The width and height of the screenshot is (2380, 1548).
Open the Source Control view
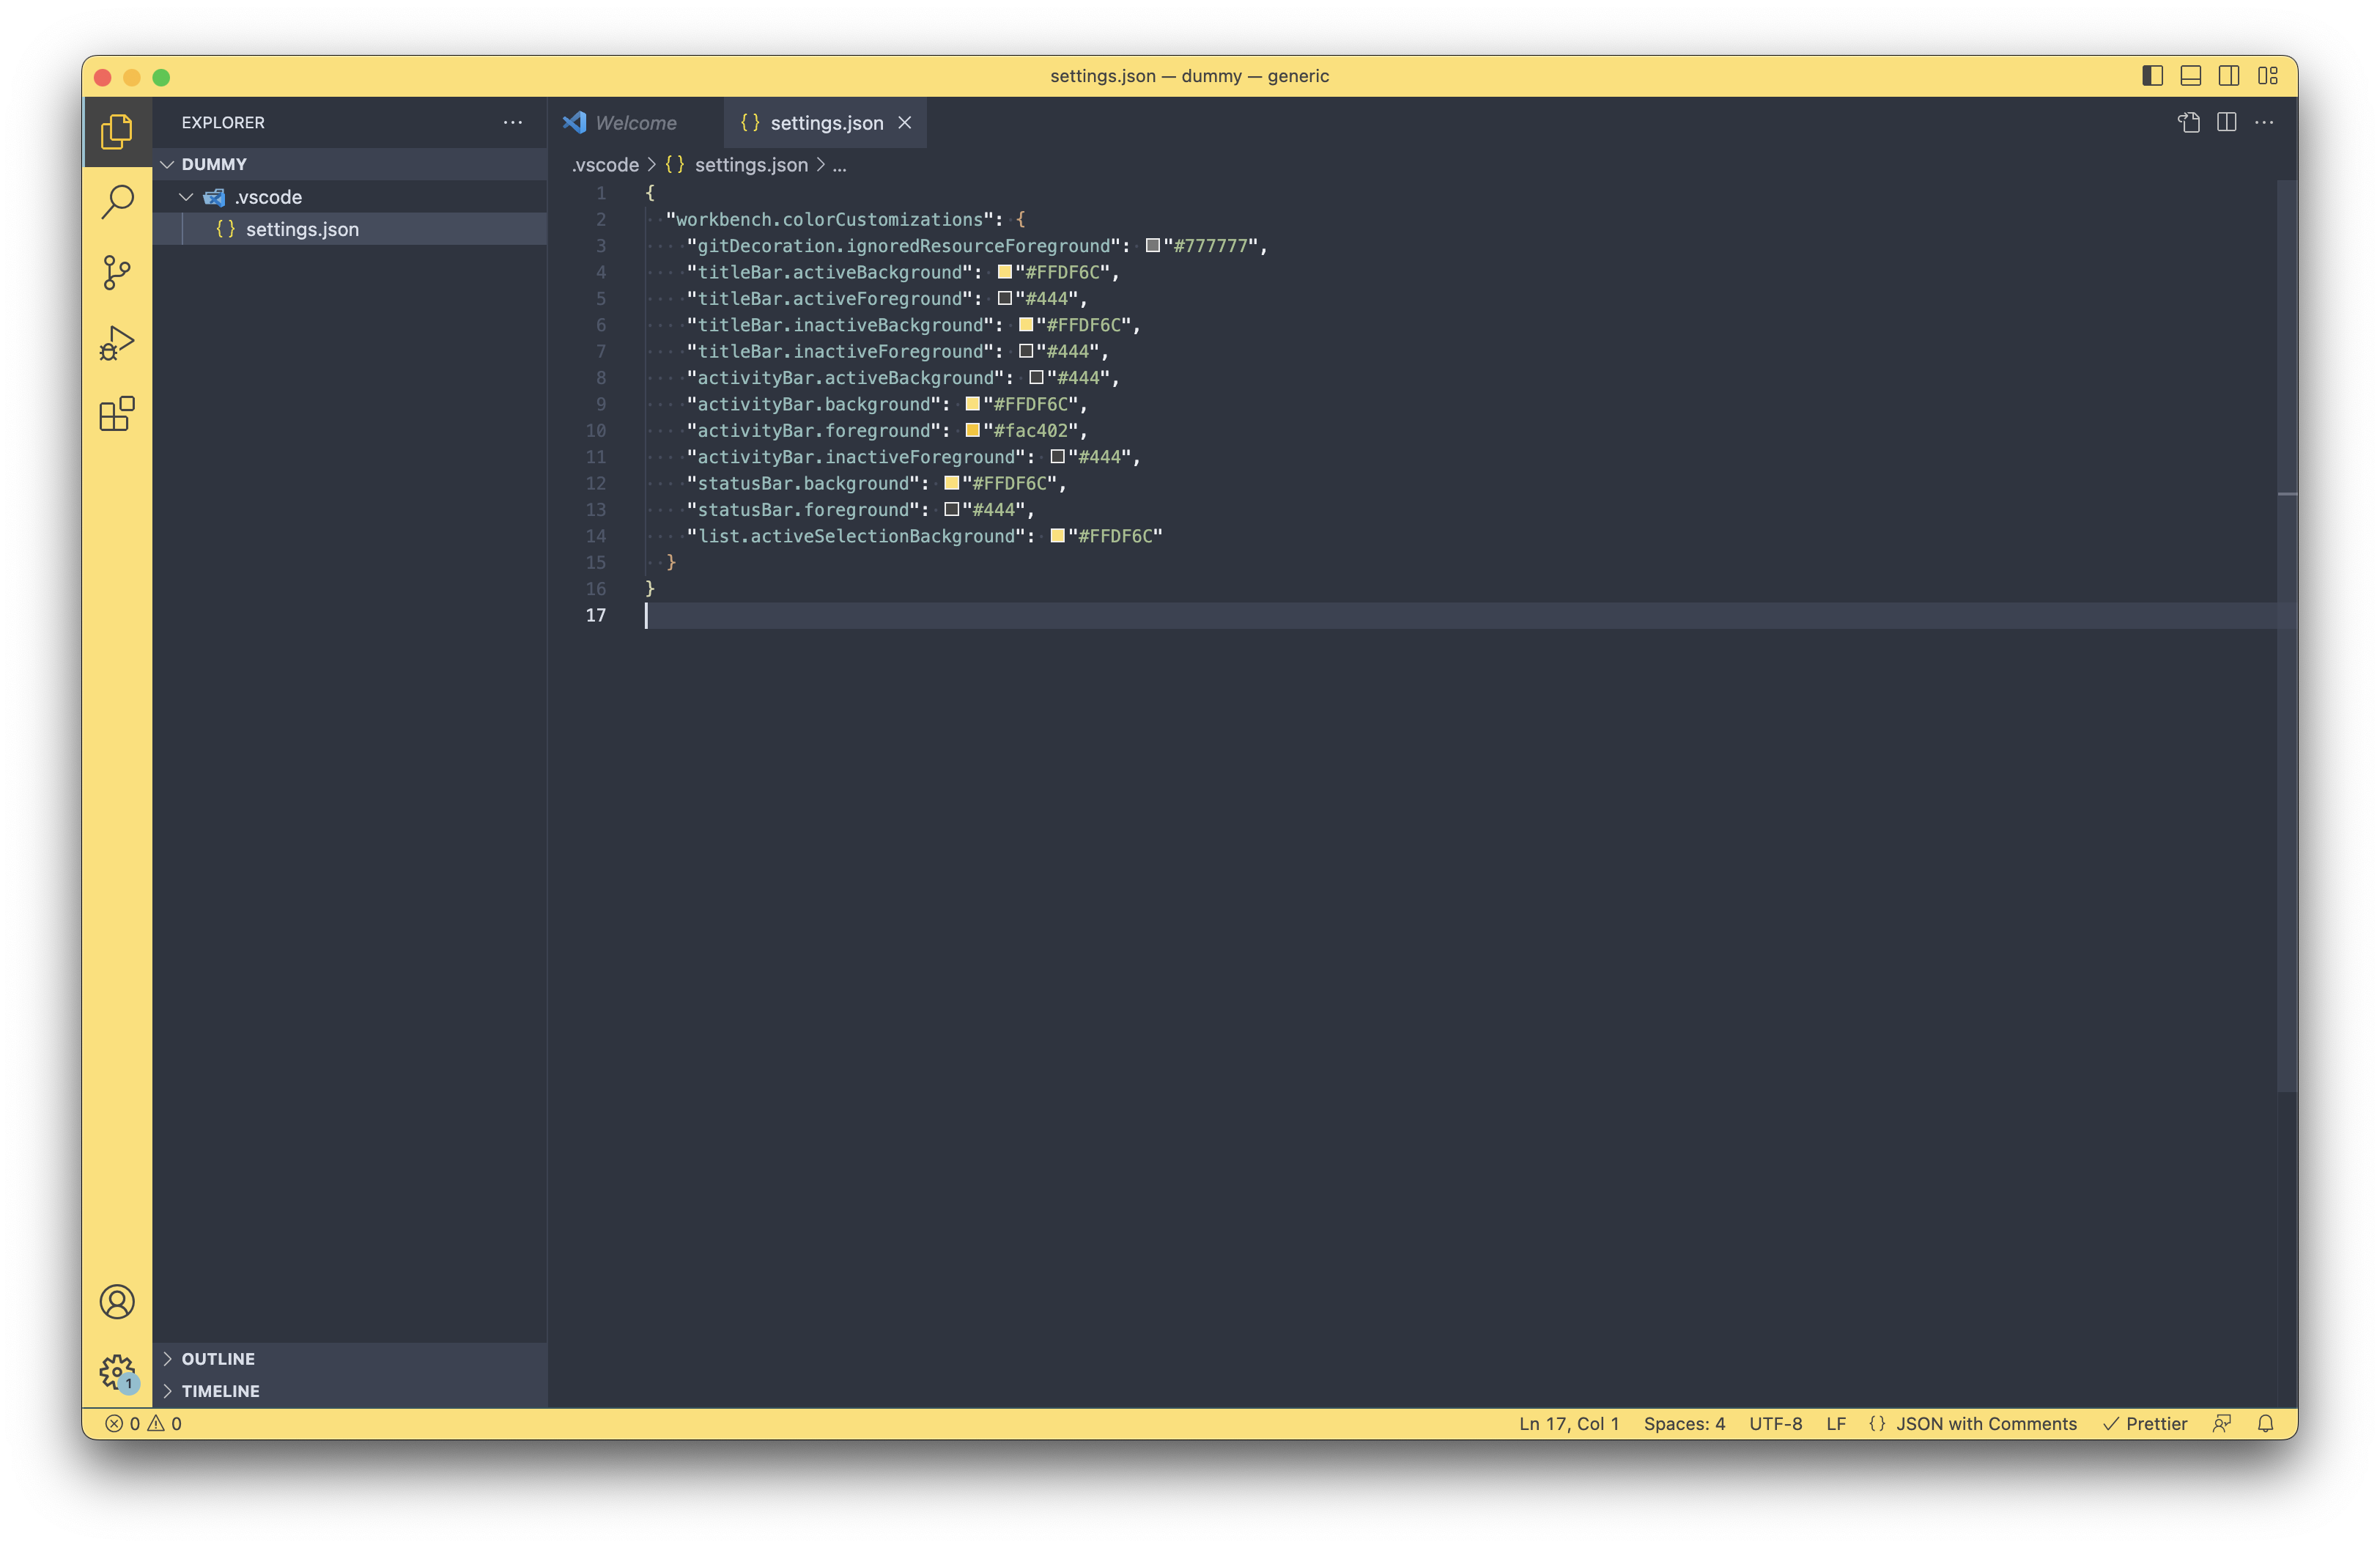tap(117, 272)
